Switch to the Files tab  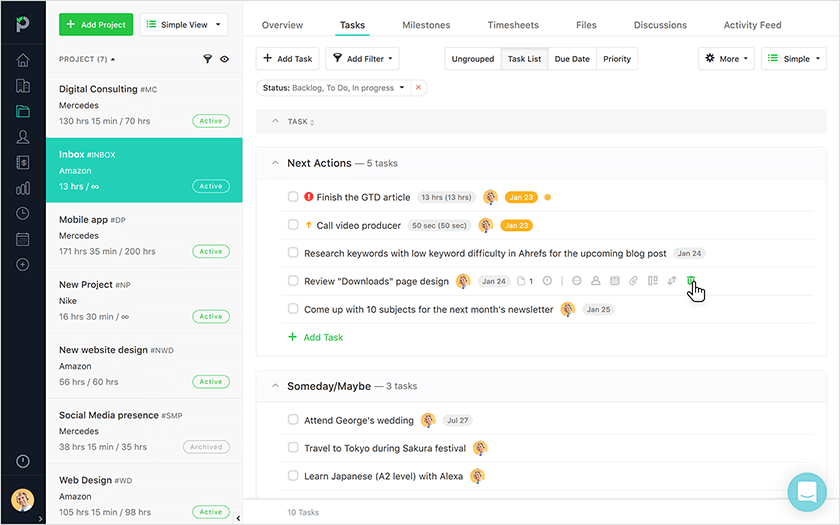pos(586,25)
